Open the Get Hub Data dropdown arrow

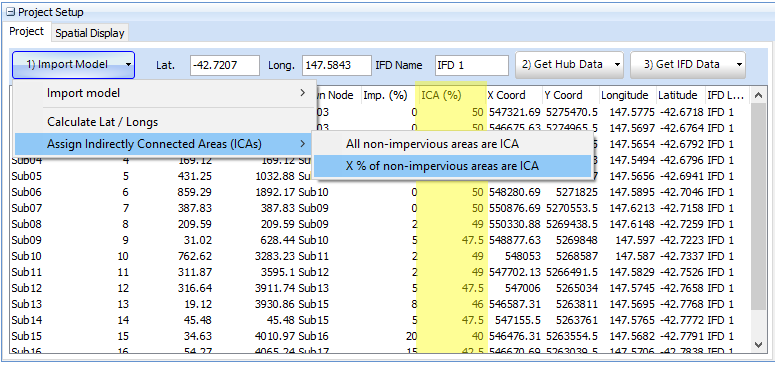(x=616, y=65)
